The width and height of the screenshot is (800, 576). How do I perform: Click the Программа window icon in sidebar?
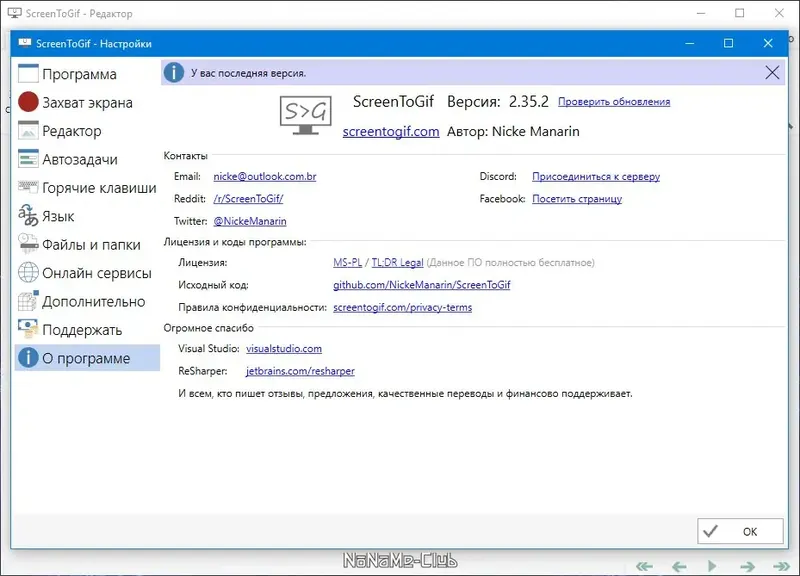28,73
